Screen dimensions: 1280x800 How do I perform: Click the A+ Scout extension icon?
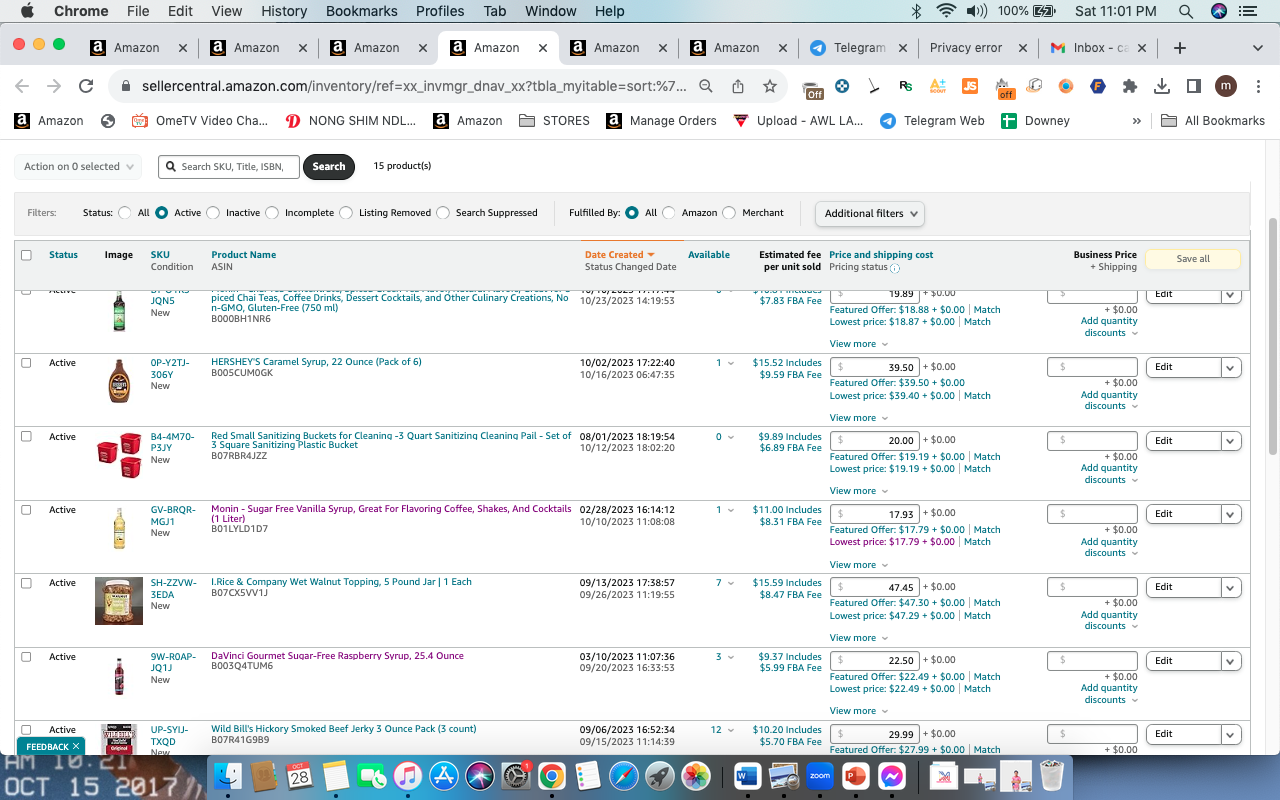pos(937,87)
